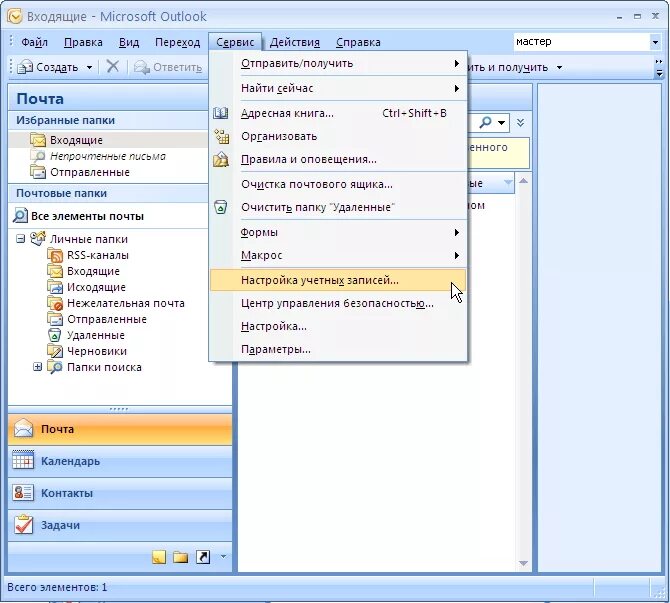
Task: Open the Найти сейчас submenu
Action: point(338,88)
